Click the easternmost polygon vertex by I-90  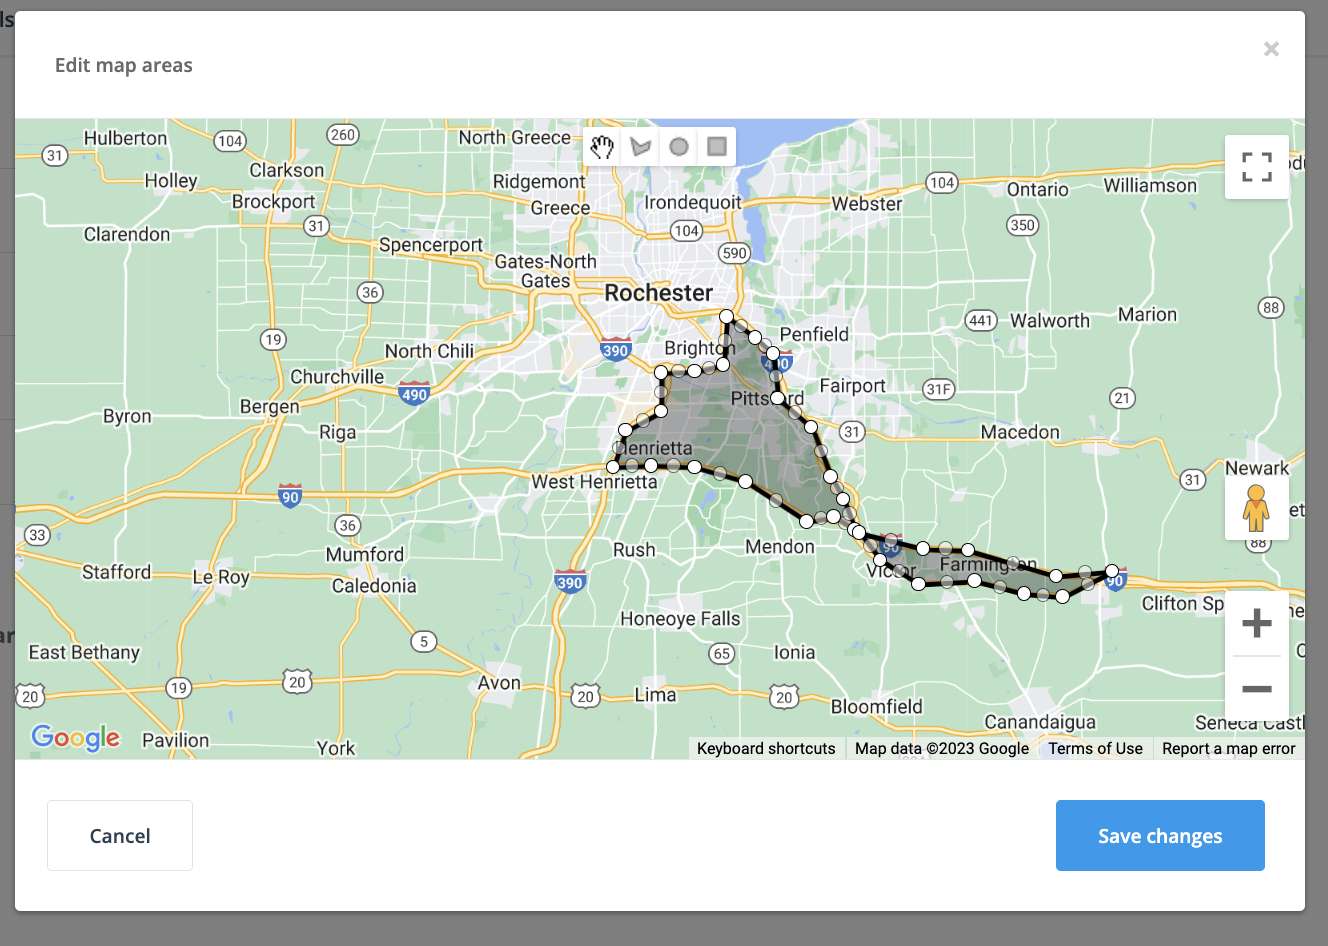(1112, 572)
